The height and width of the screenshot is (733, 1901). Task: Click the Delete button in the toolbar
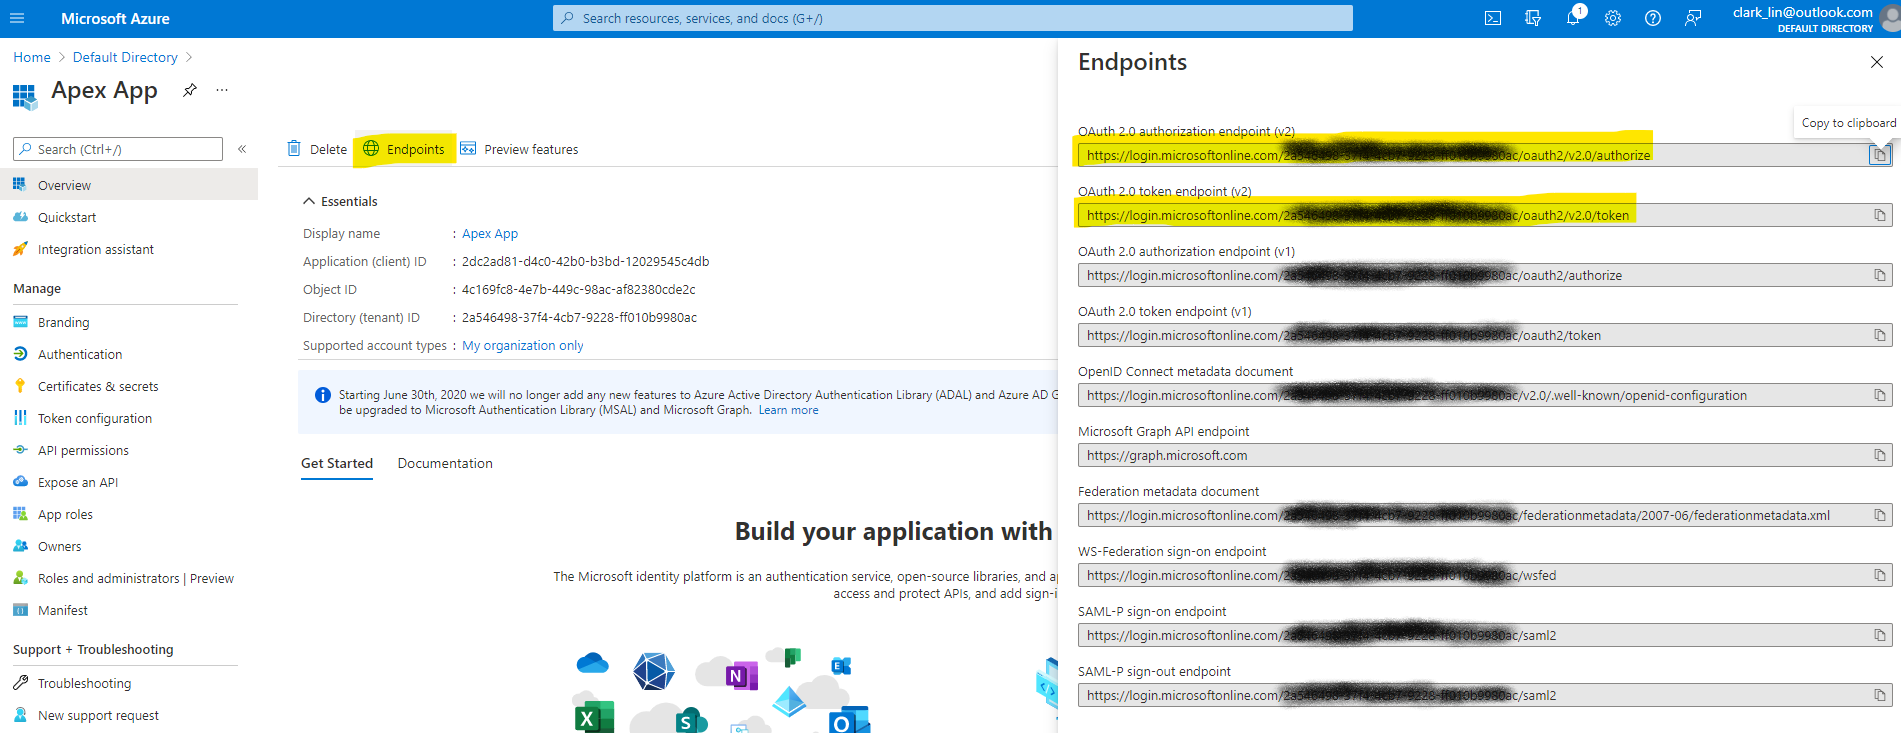317,149
